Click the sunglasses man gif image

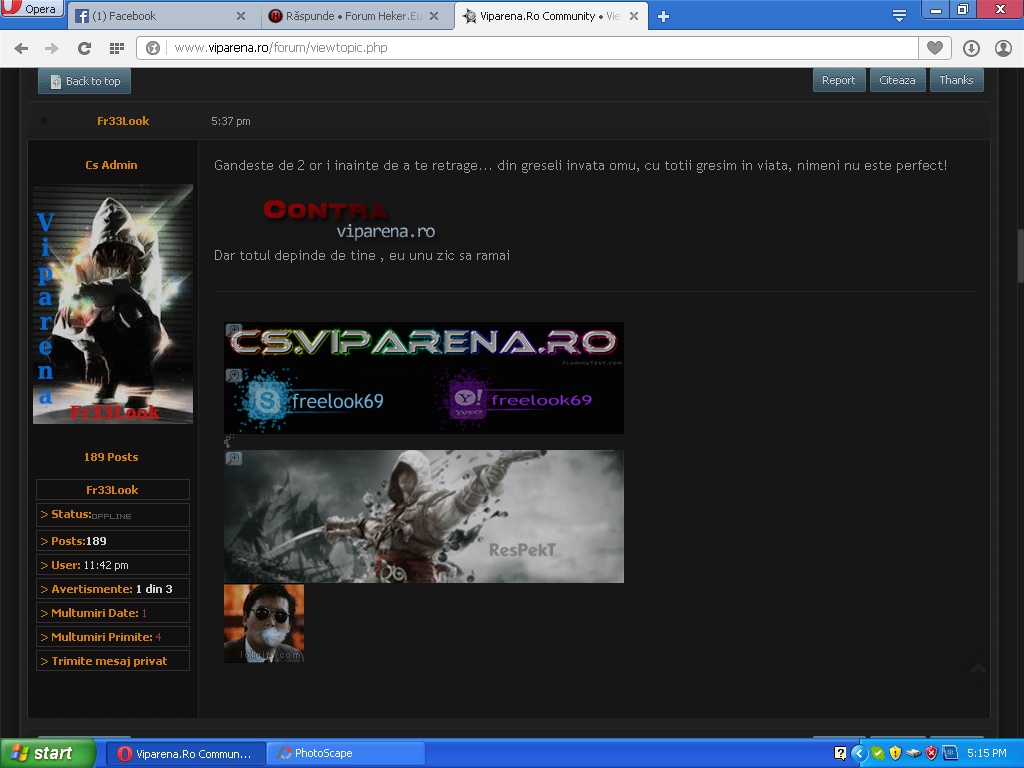[x=264, y=623]
